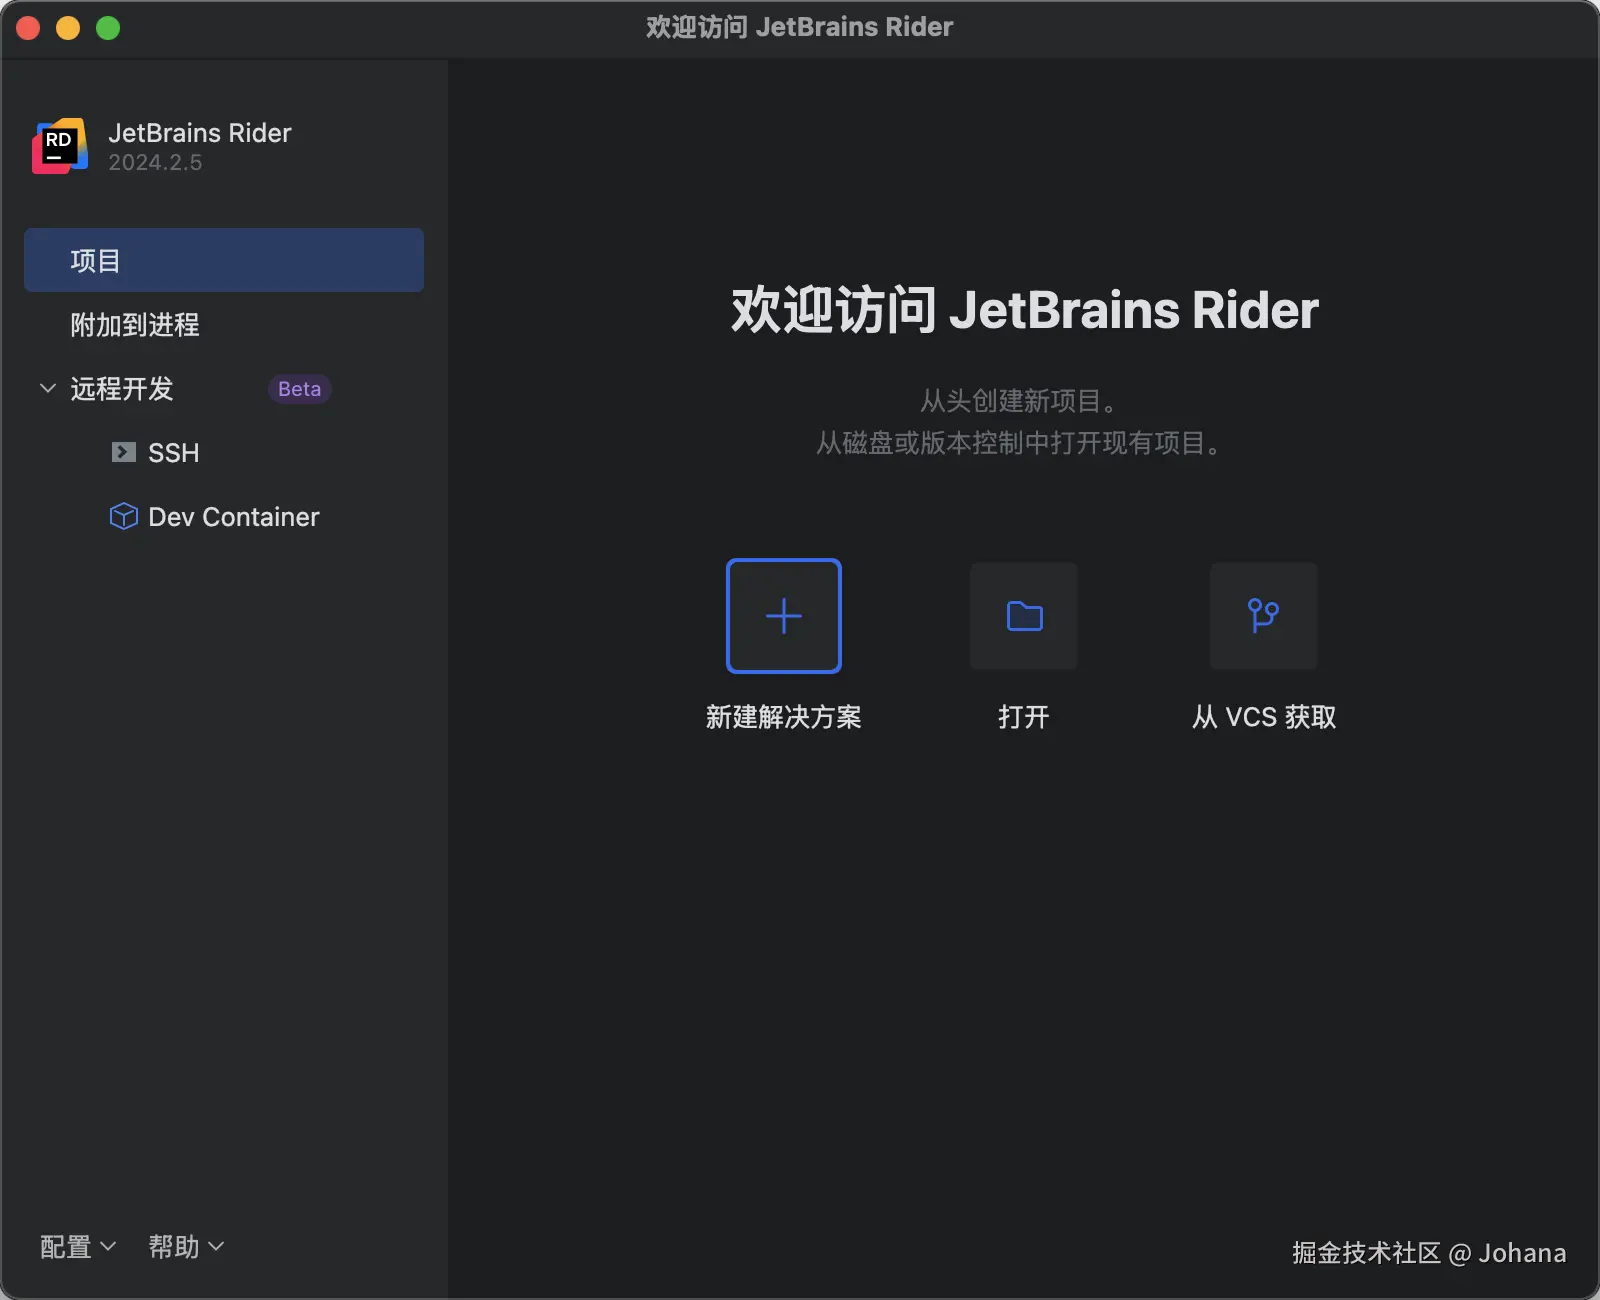This screenshot has height=1300, width=1600.
Task: Click the JetBrains Rider RD logo
Action: point(60,146)
